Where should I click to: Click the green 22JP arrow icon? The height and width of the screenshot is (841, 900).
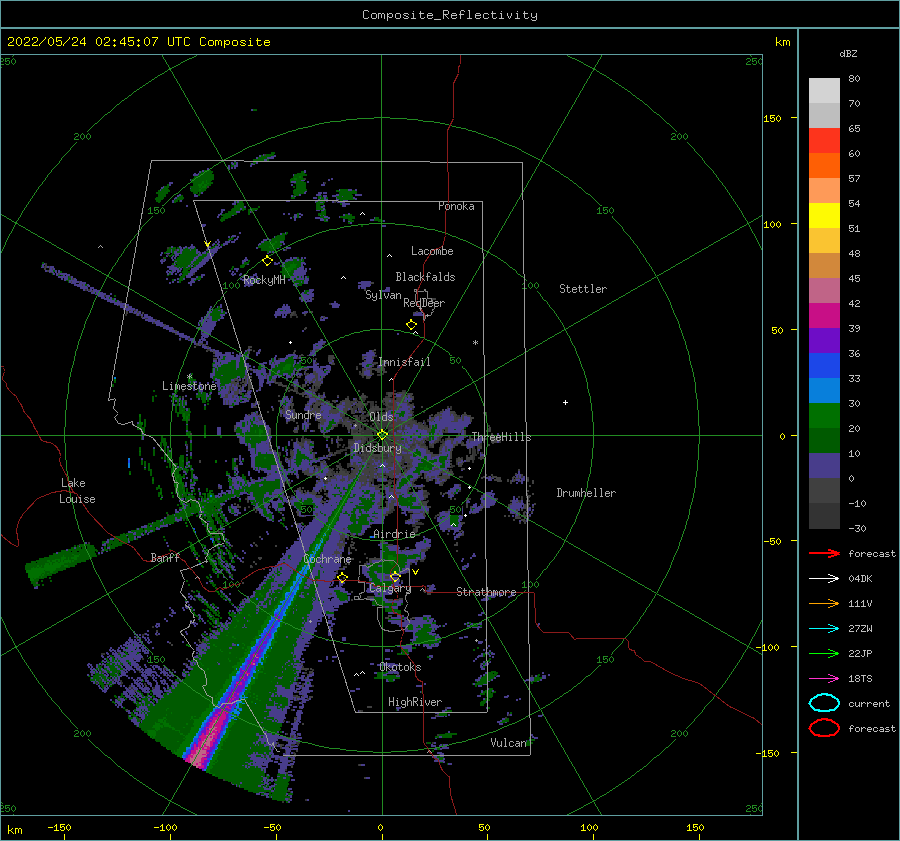pos(824,653)
